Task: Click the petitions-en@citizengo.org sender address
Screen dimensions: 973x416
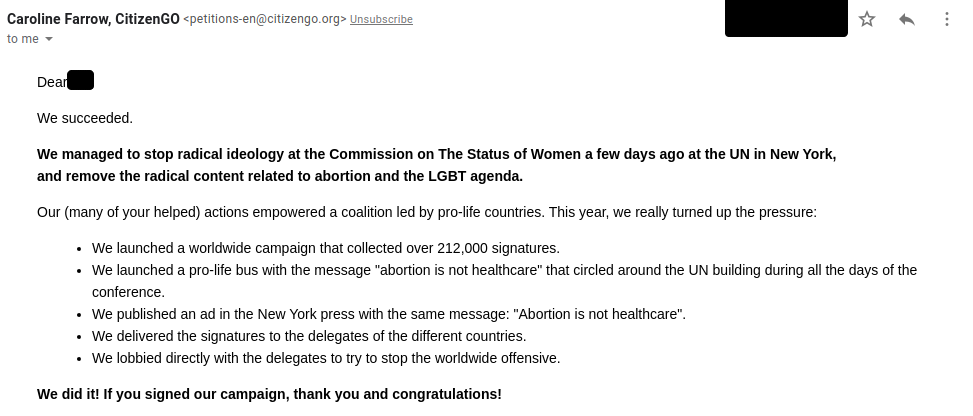Action: tap(265, 20)
